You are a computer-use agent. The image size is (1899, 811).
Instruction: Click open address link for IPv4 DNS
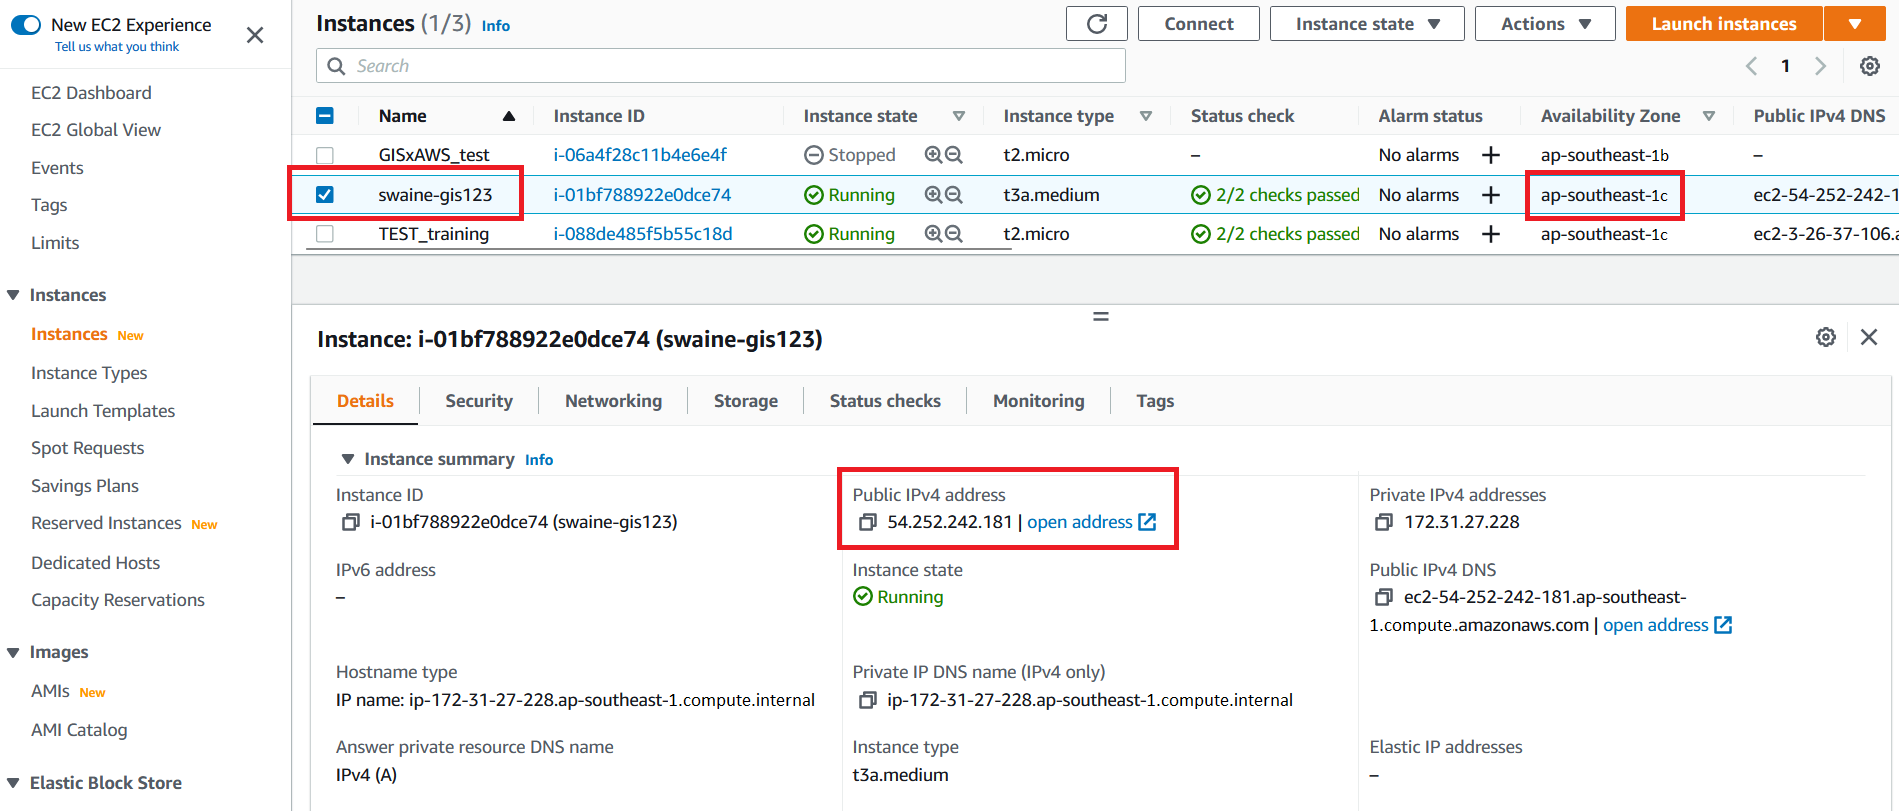tap(1667, 625)
